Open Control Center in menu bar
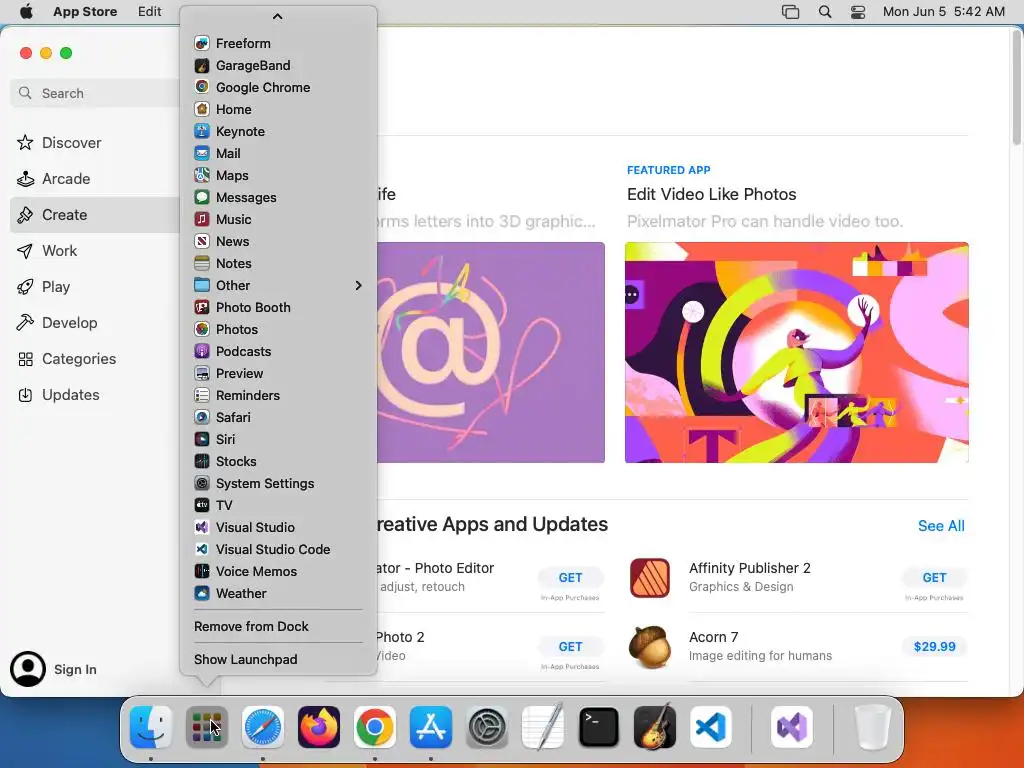1024x768 pixels. (x=857, y=12)
